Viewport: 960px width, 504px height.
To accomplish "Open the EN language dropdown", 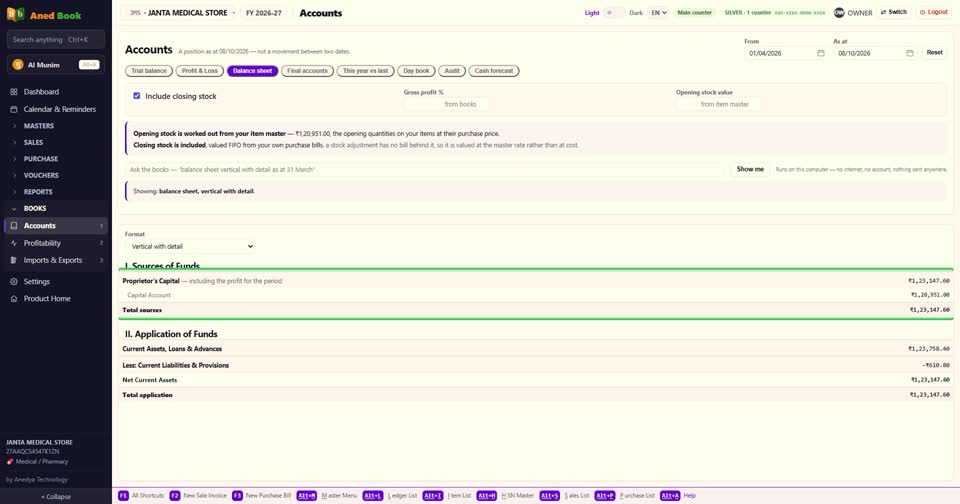I will click(658, 12).
